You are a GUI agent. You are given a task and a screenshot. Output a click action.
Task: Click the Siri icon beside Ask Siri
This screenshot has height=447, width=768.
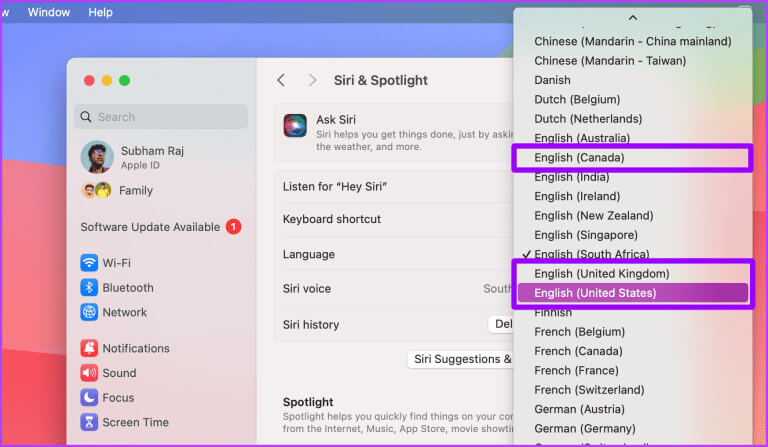click(295, 126)
